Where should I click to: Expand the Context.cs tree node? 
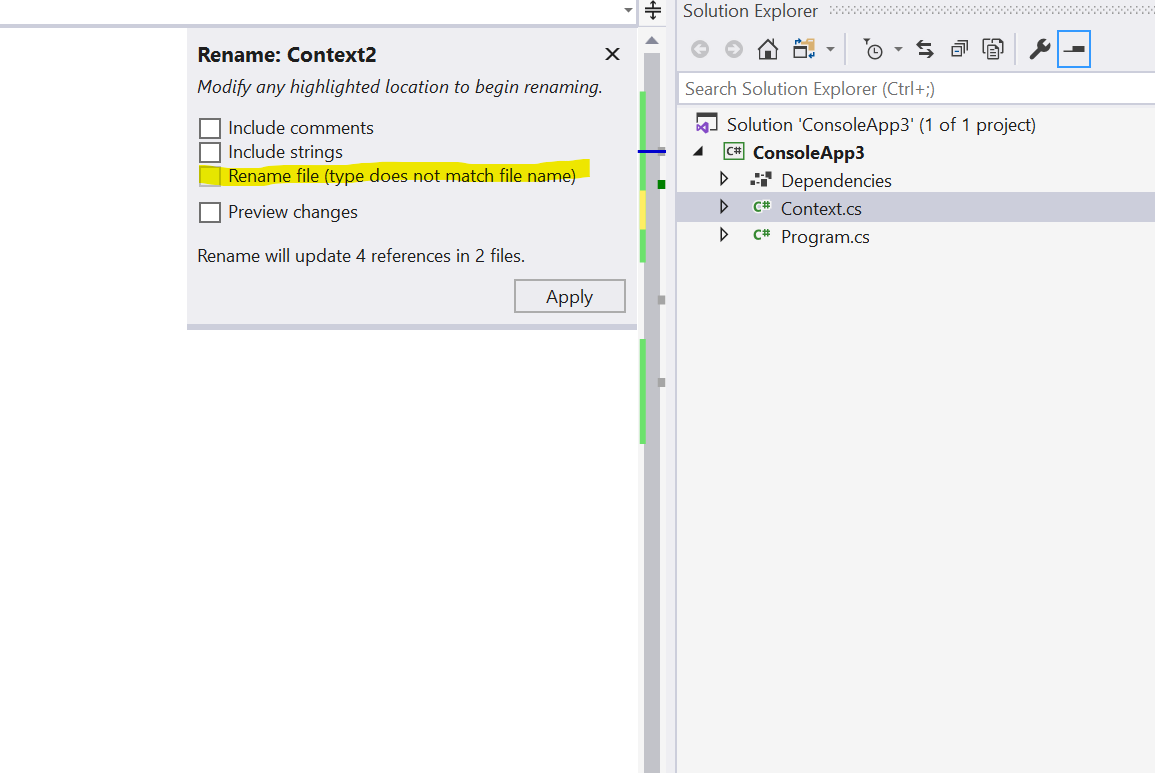pos(724,208)
